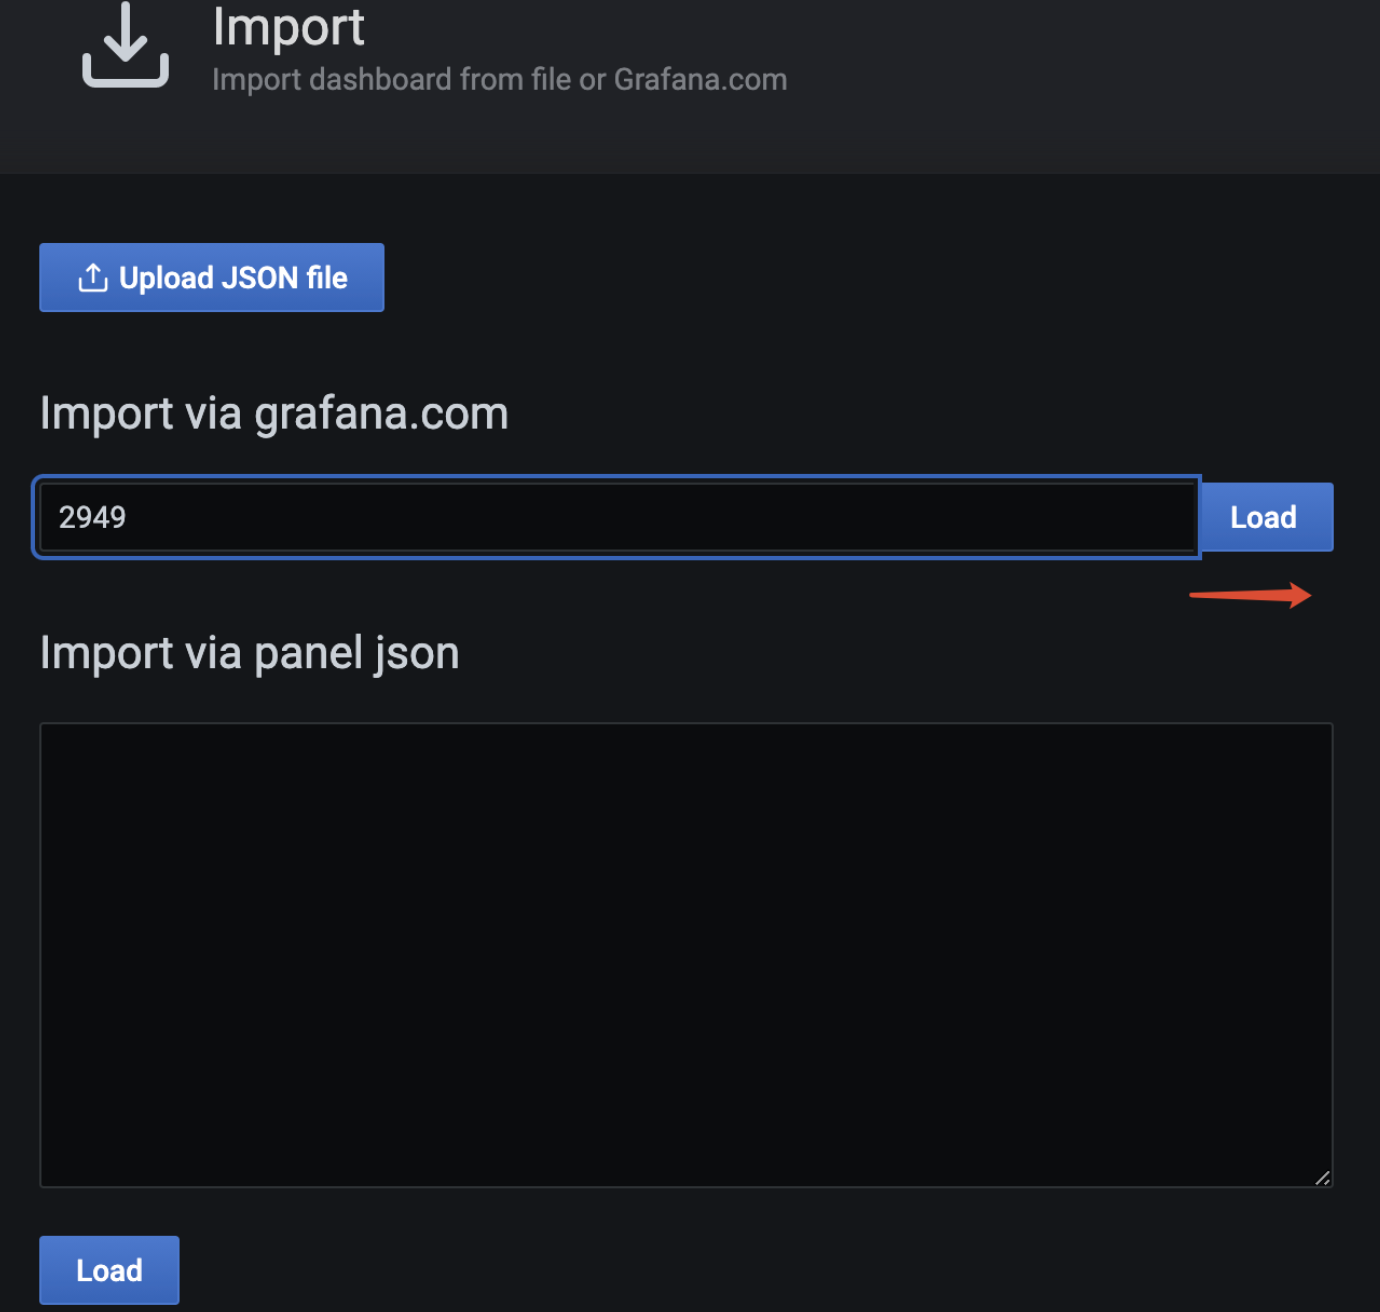Image resolution: width=1380 pixels, height=1312 pixels.
Task: Click the 2949 value in the input
Action: pos(92,517)
